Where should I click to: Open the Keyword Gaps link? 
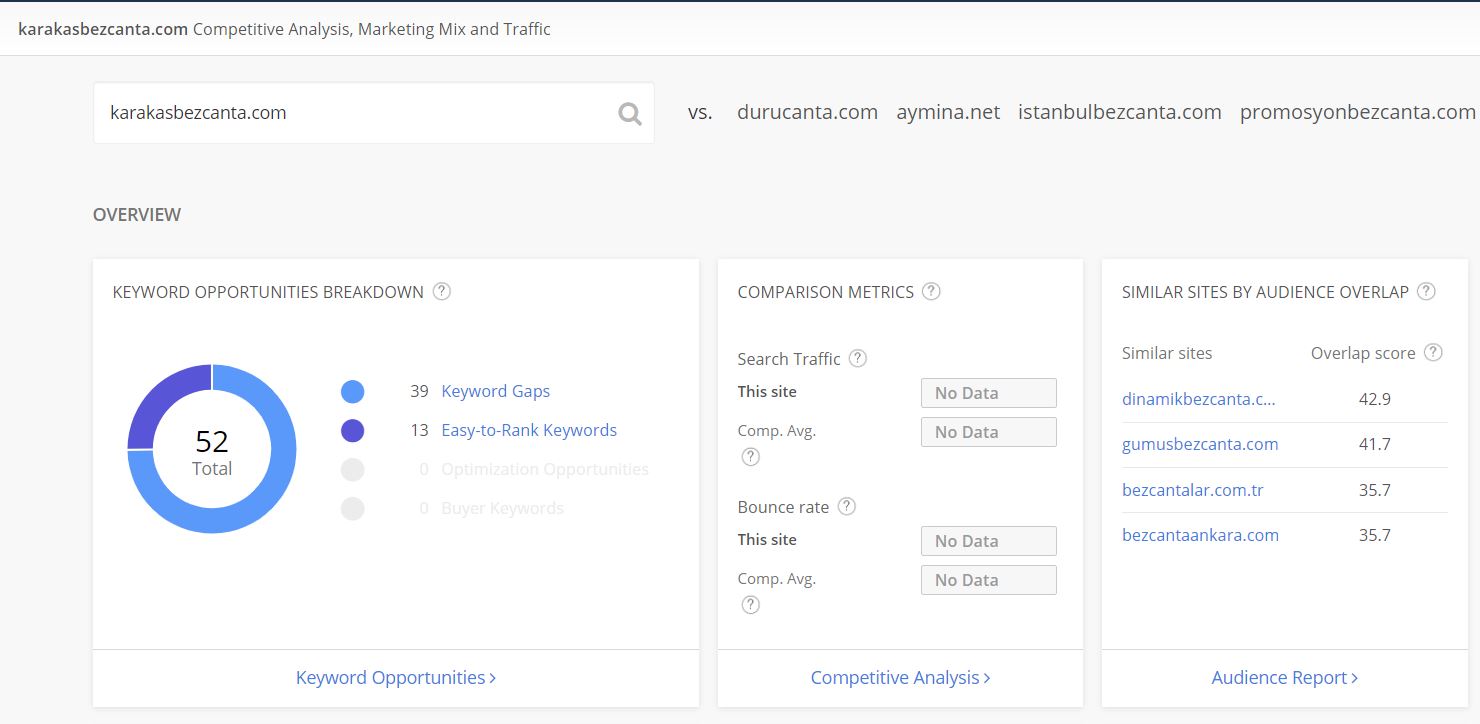tap(496, 391)
